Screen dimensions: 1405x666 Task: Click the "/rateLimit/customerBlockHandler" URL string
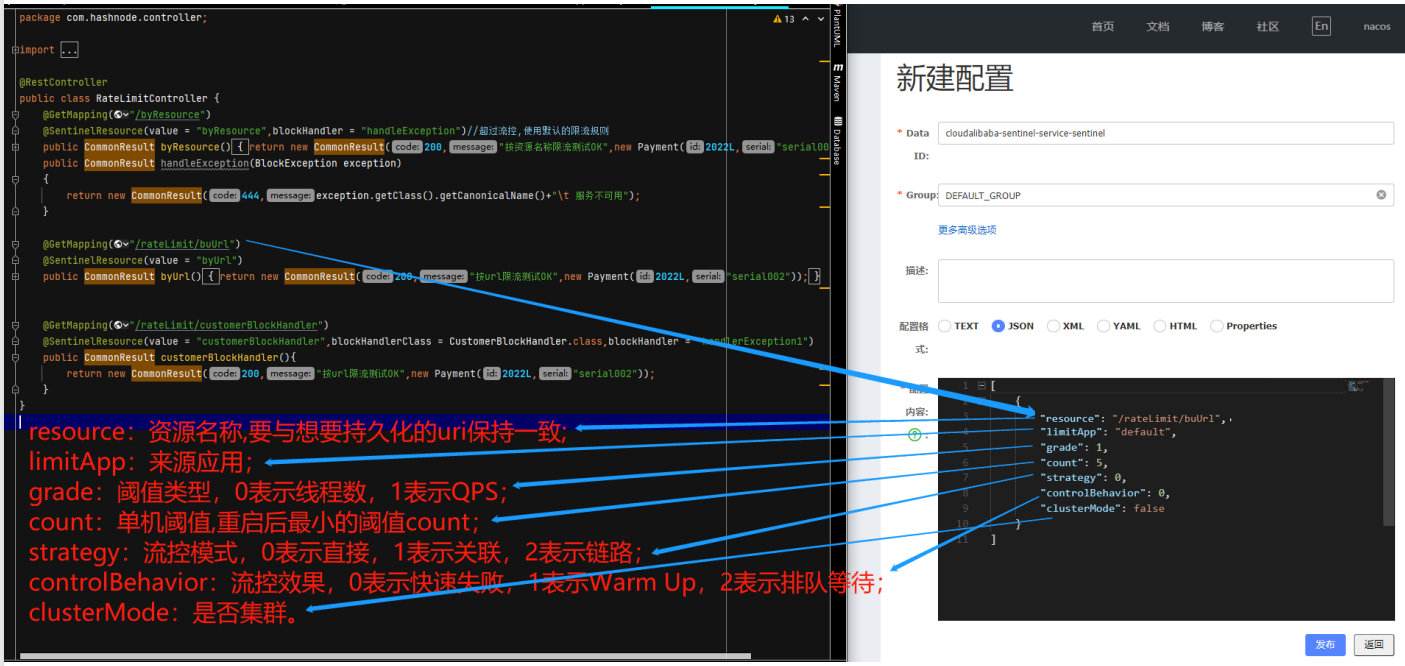point(228,325)
